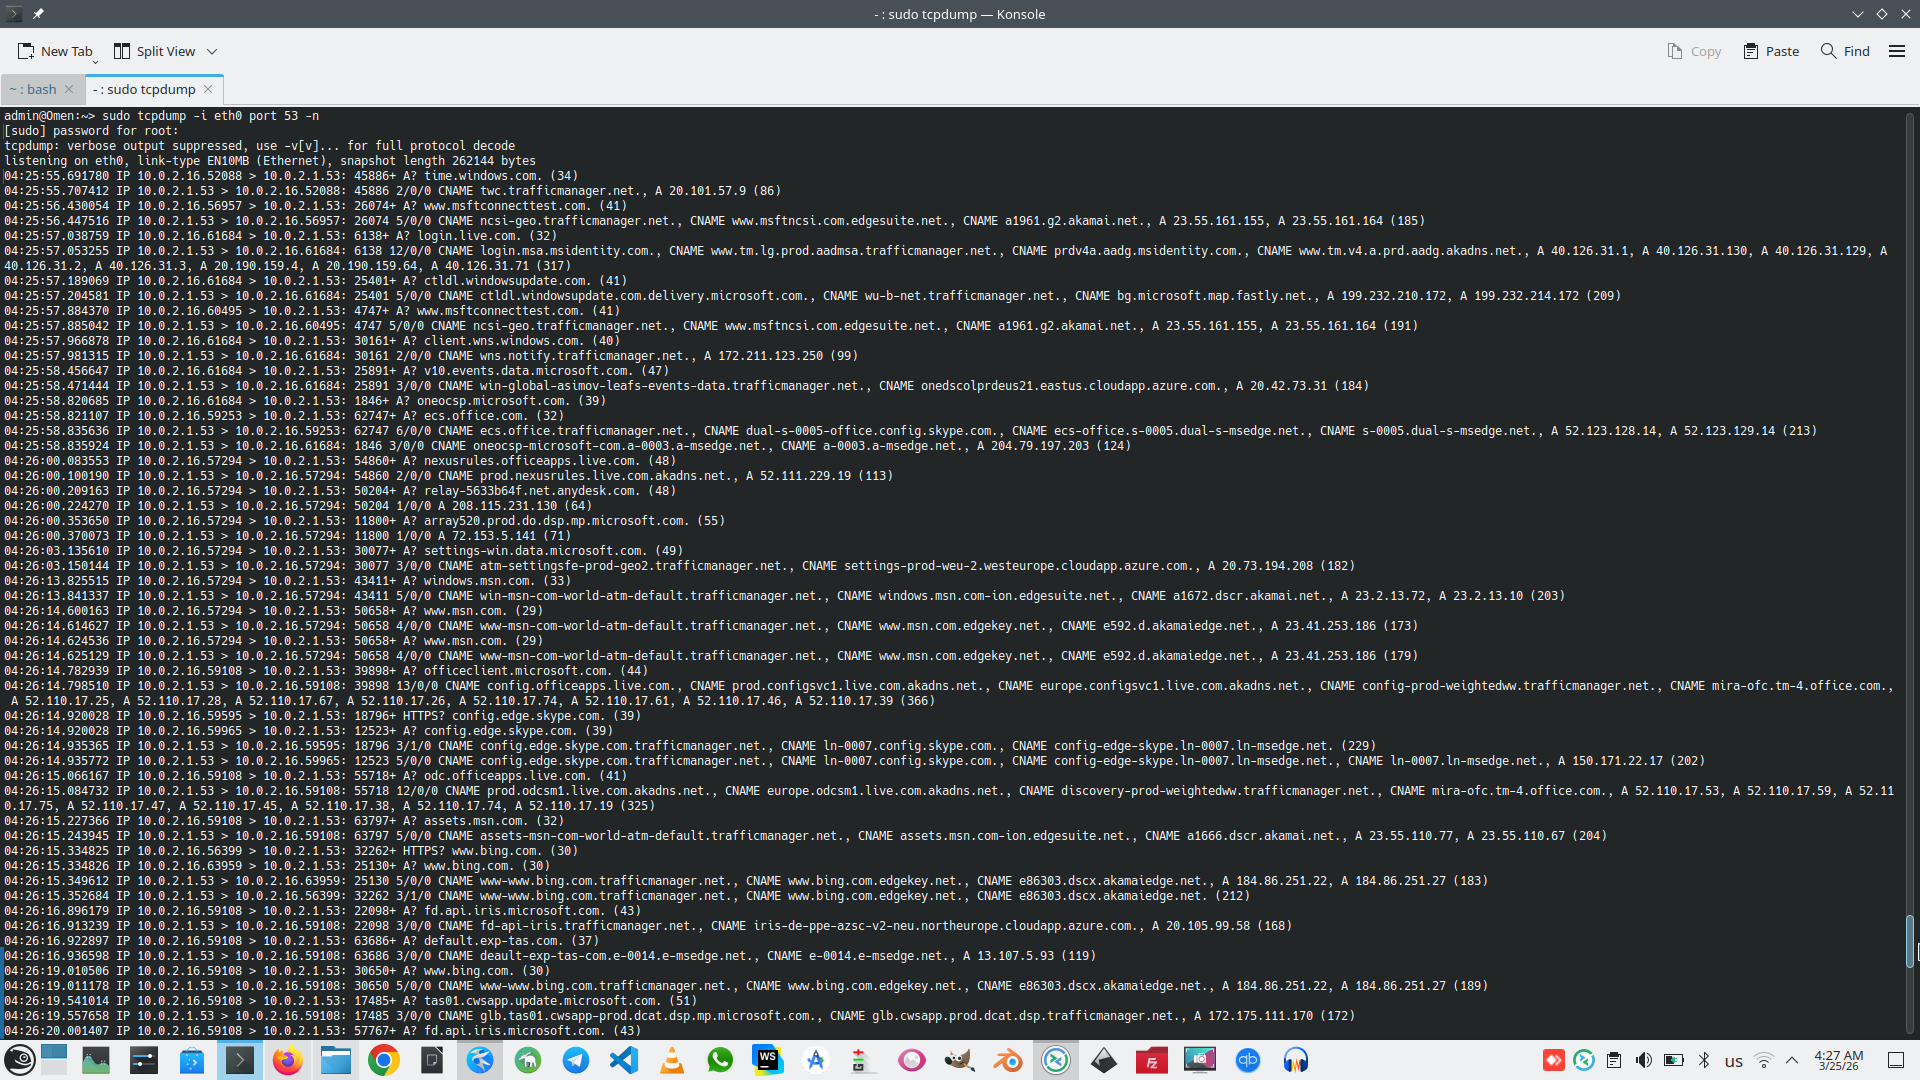
Task: Open the volume control in system tray
Action: (x=1644, y=1060)
